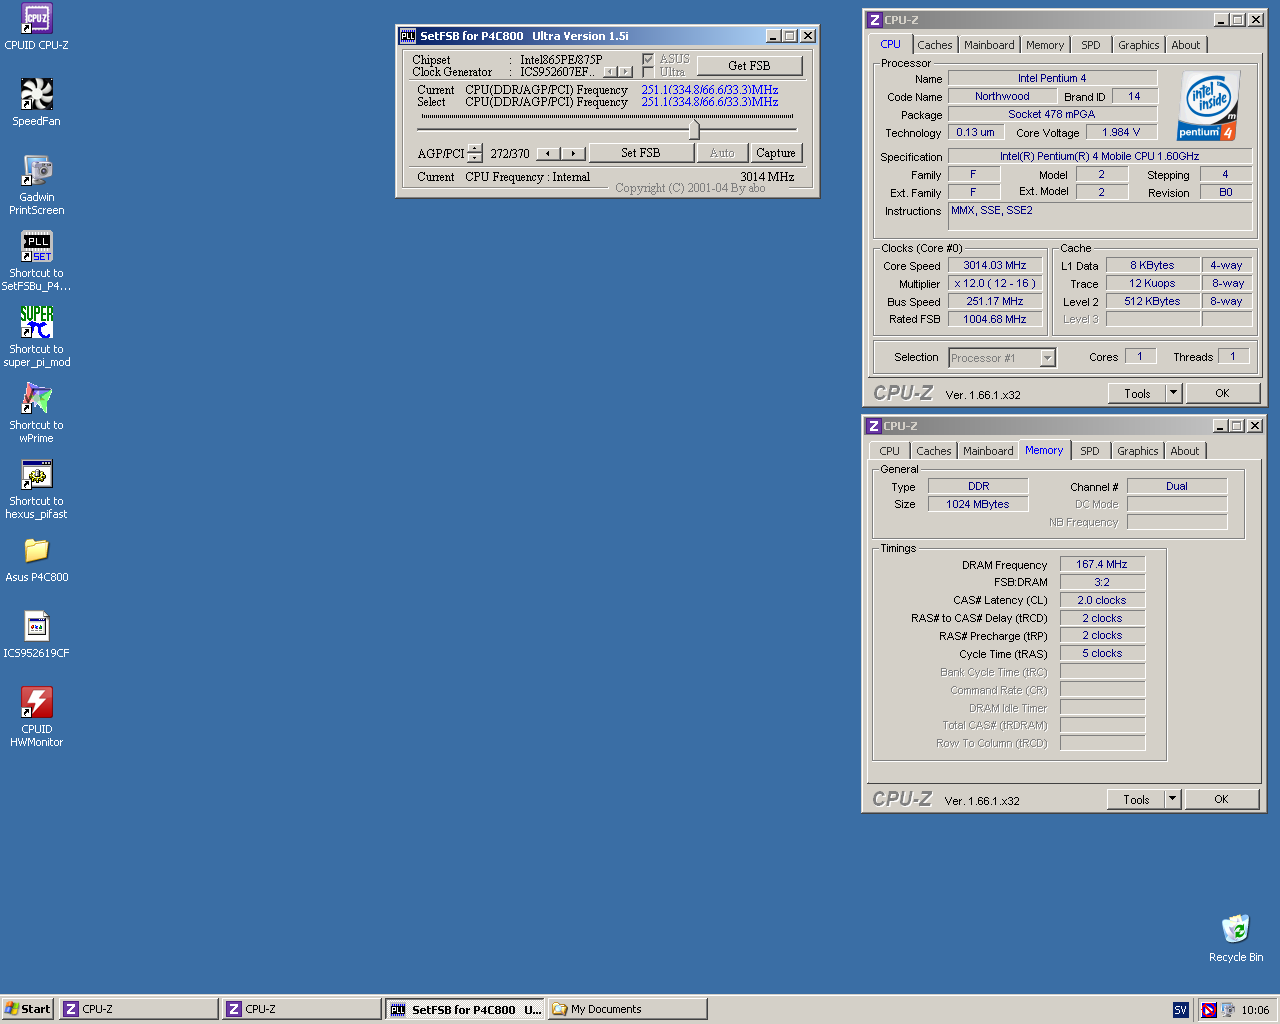Screen dimensions: 1280x1024
Task: Click the SV language indicator in tray
Action: pyautogui.click(x=1180, y=1010)
